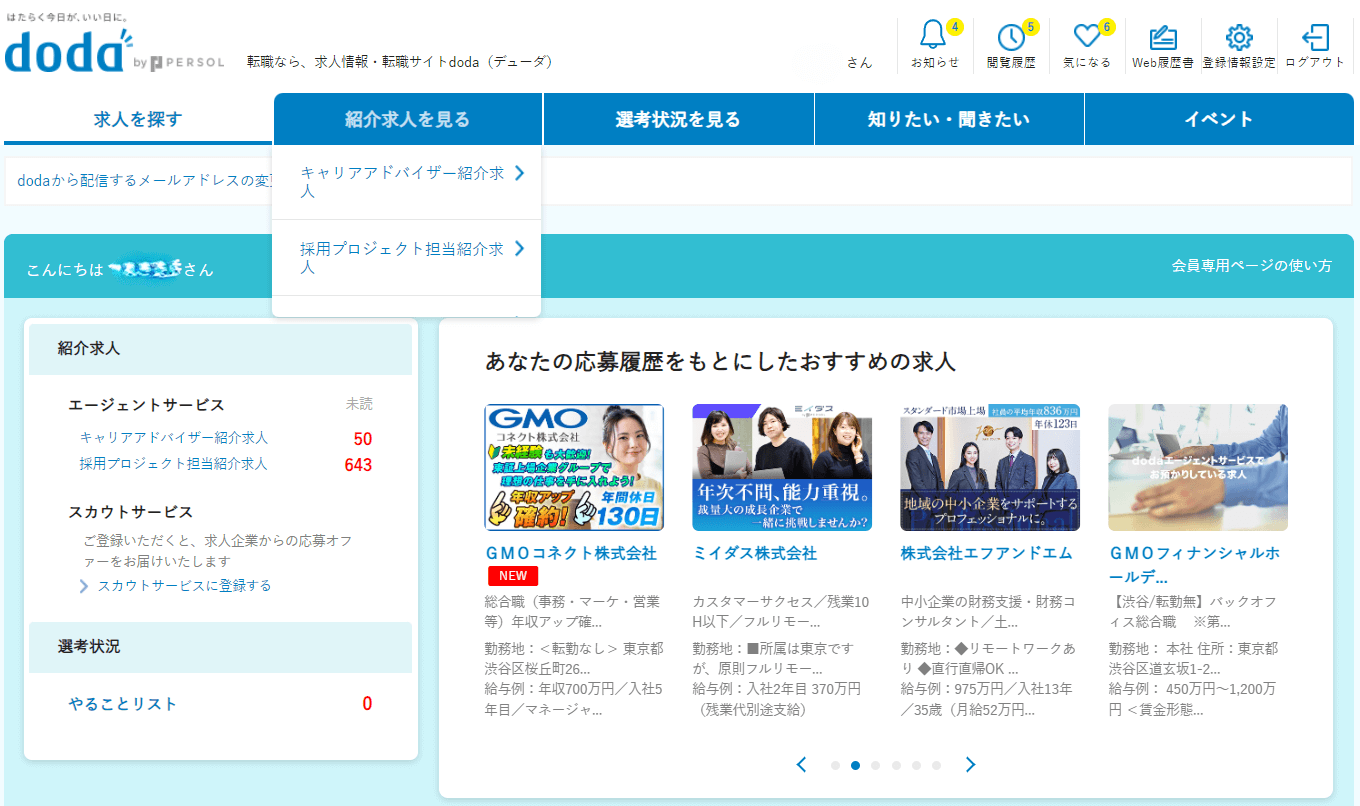Open やることリスト link

click(x=123, y=704)
